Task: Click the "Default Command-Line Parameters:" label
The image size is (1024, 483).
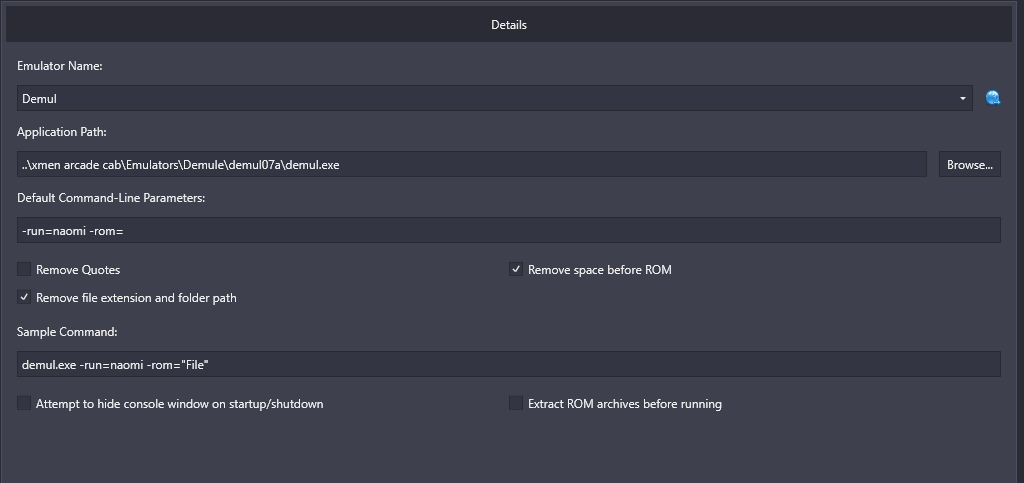Action: (111, 198)
